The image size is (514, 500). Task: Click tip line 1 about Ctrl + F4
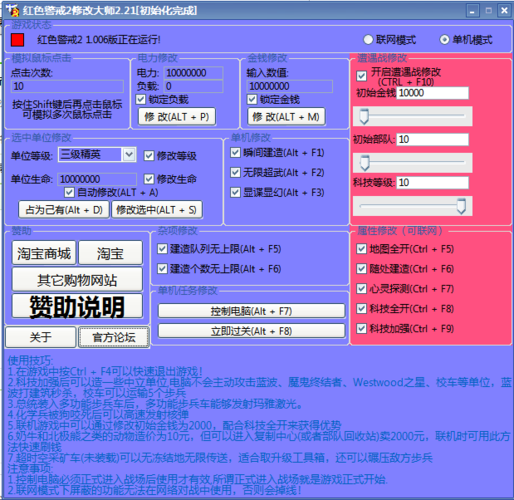[x=105, y=371]
